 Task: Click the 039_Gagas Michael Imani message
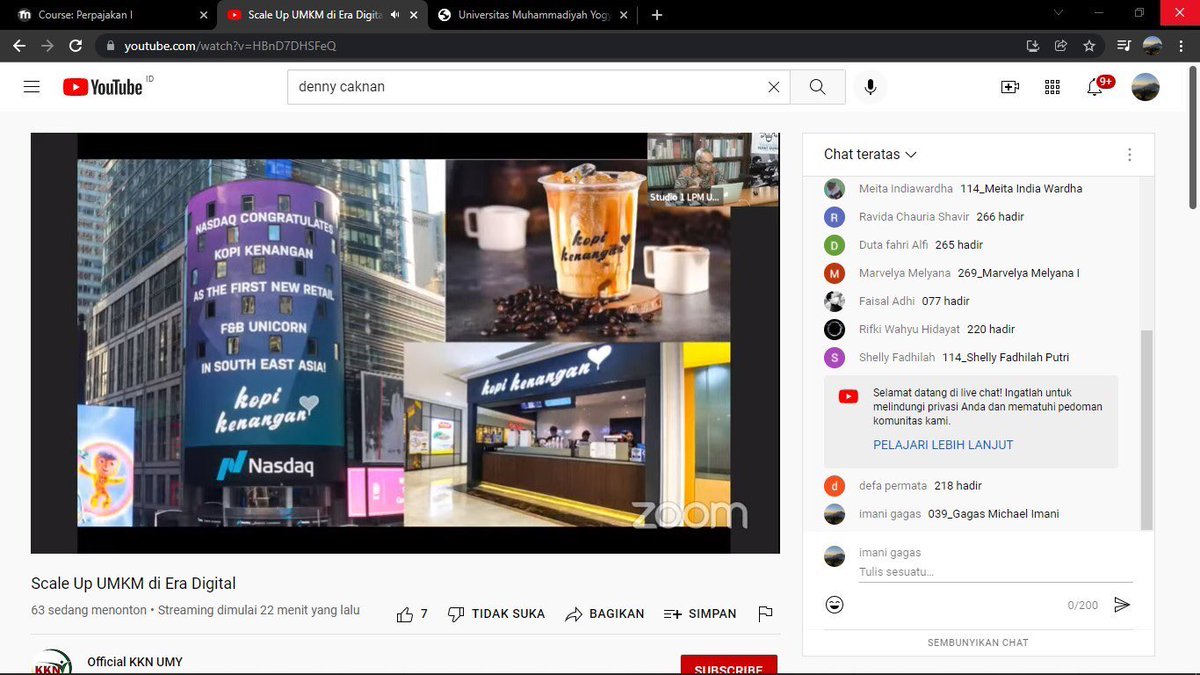point(993,514)
